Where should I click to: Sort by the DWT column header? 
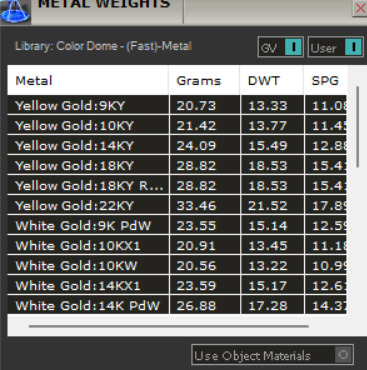coord(272,80)
